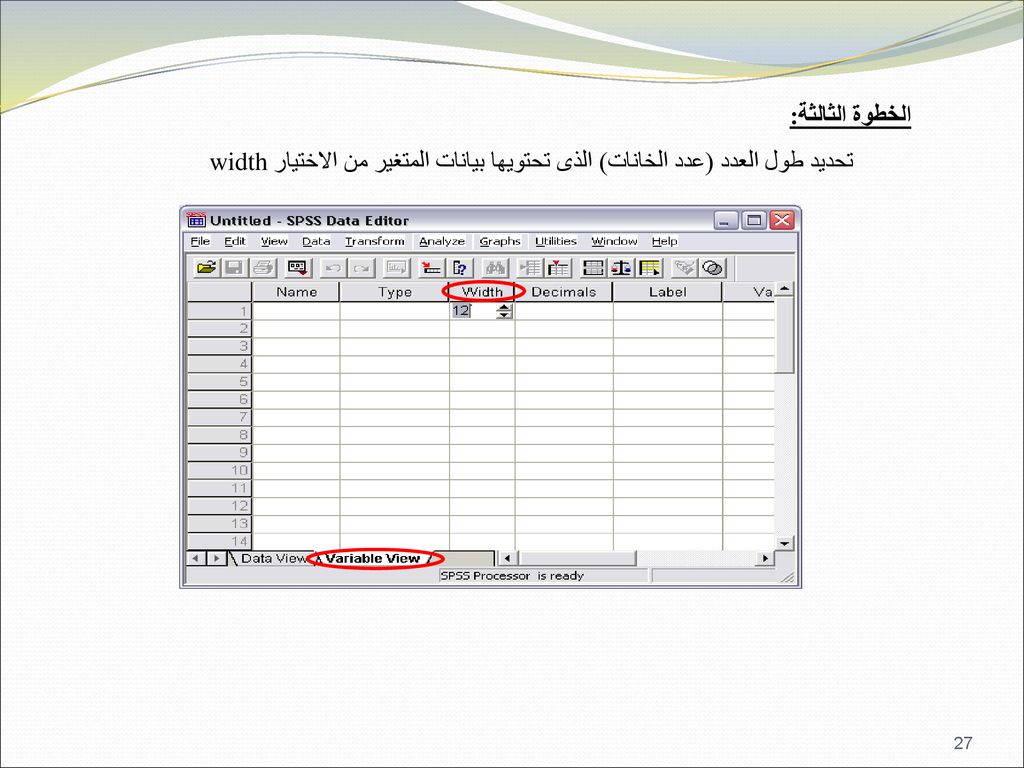The image size is (1024, 768).
Task: Click the Undo arrow icon
Action: tap(333, 268)
